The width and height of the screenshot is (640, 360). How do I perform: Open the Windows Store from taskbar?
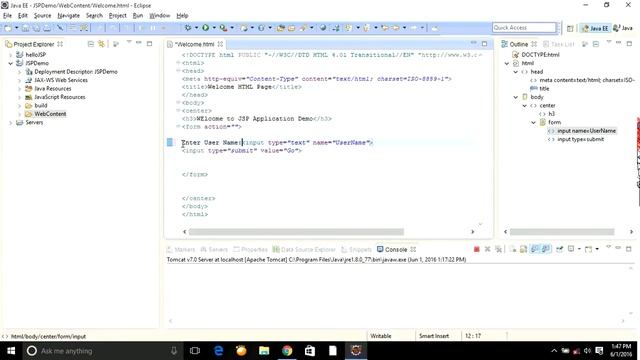pos(310,351)
